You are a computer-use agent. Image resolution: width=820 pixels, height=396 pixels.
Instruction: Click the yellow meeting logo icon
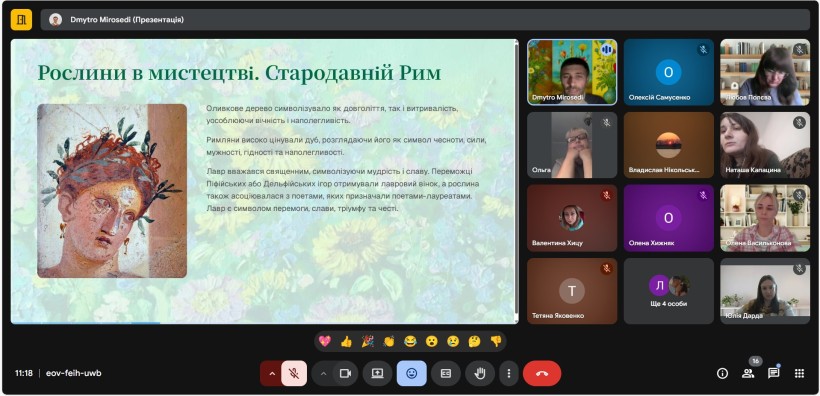point(21,20)
